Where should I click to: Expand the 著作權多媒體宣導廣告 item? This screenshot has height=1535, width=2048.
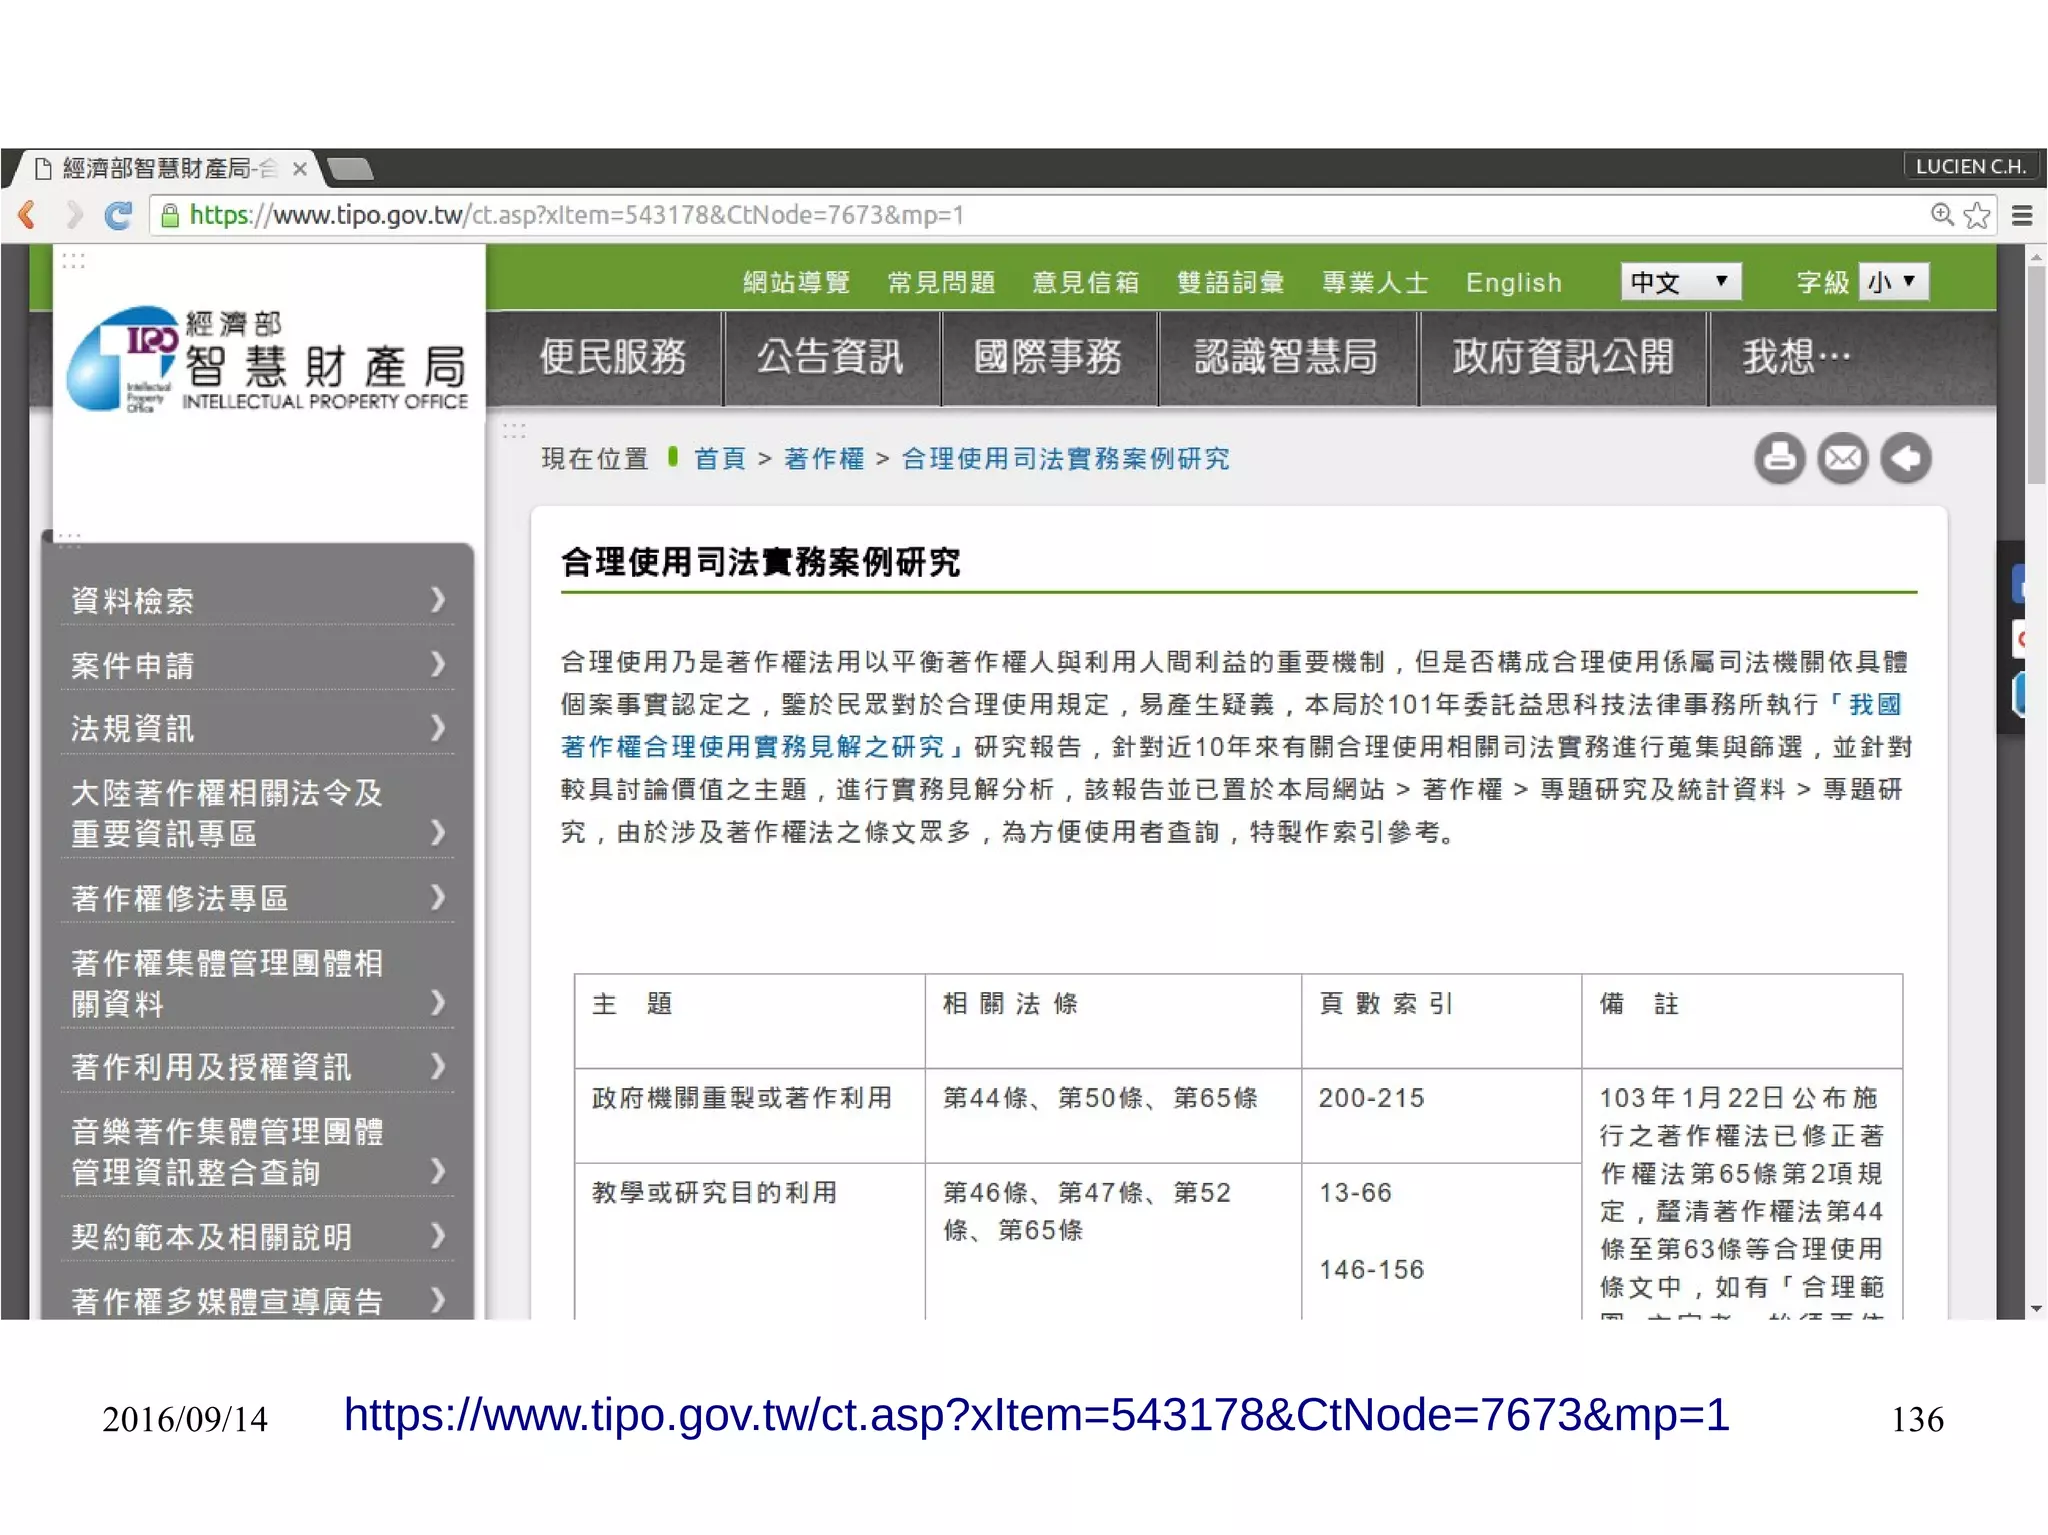point(258,1300)
